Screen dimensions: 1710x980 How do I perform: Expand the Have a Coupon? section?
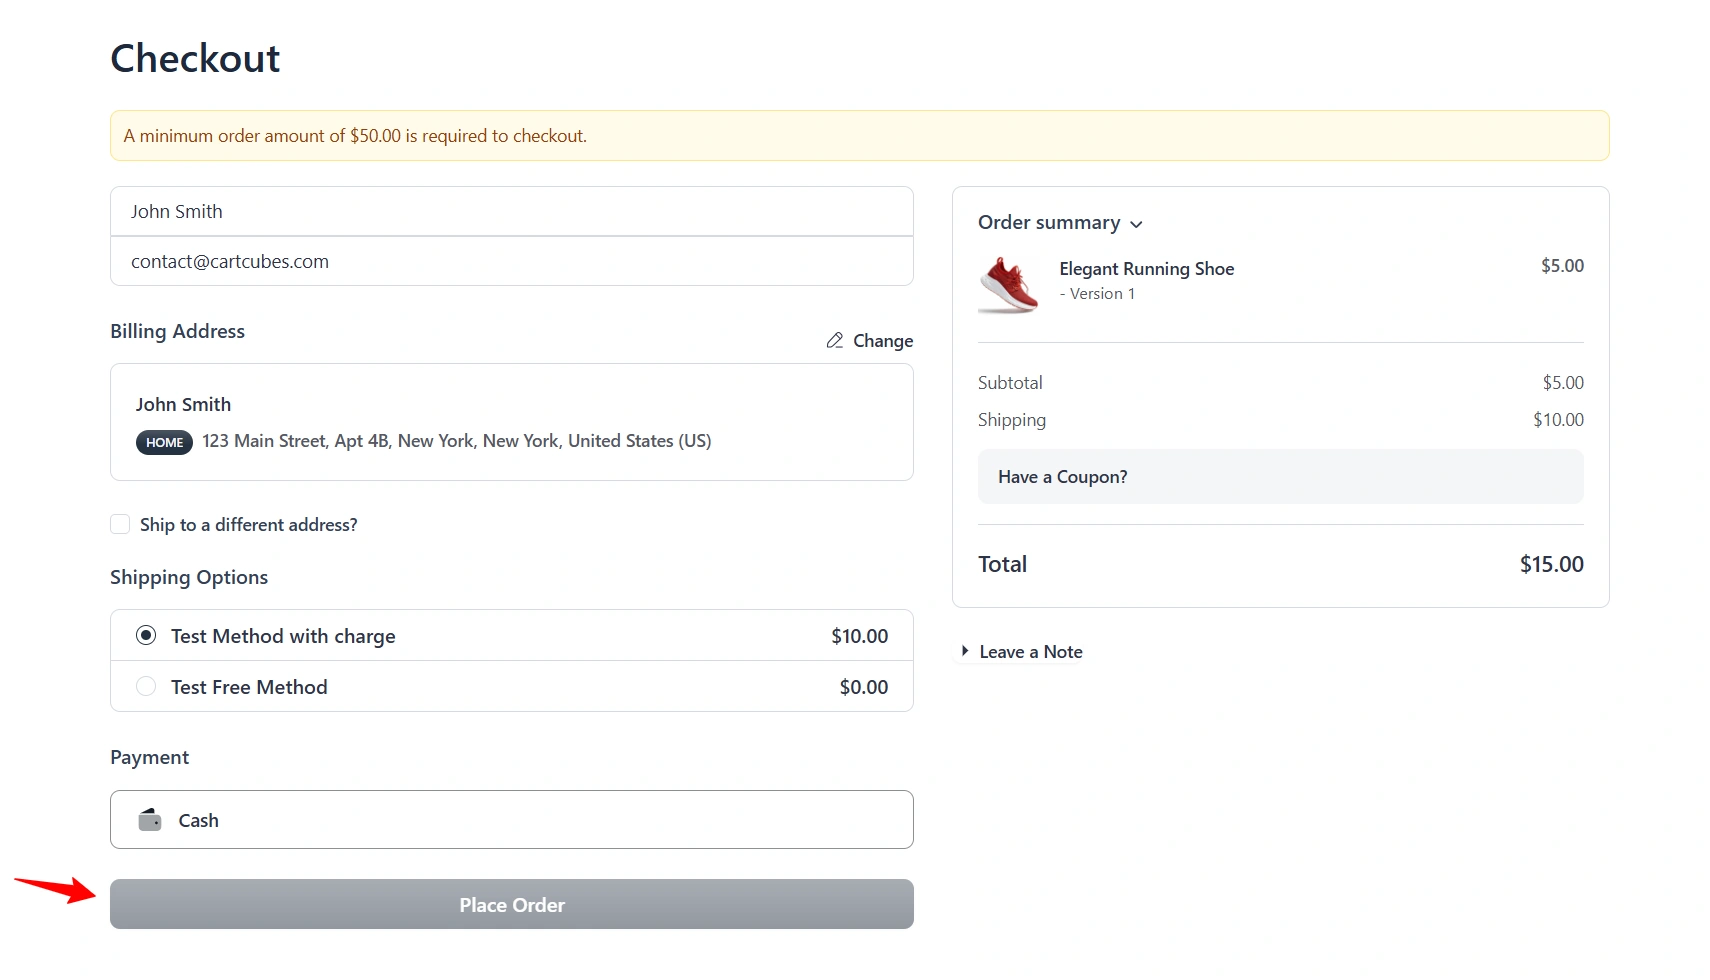tap(1280, 477)
